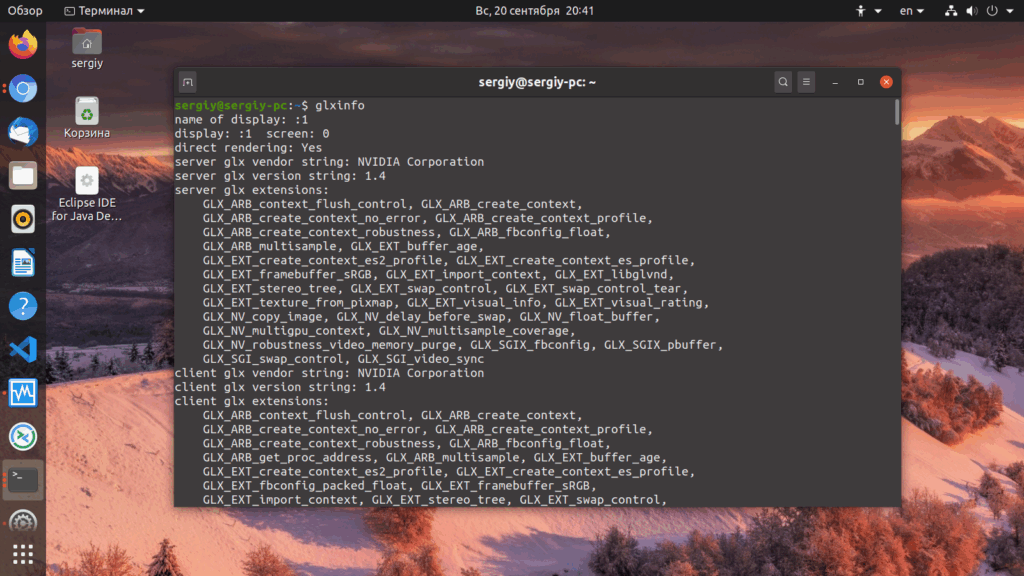Screen dimensions: 1024x576
Task: Click 'server glx vendor string' line
Action: click(x=329, y=161)
